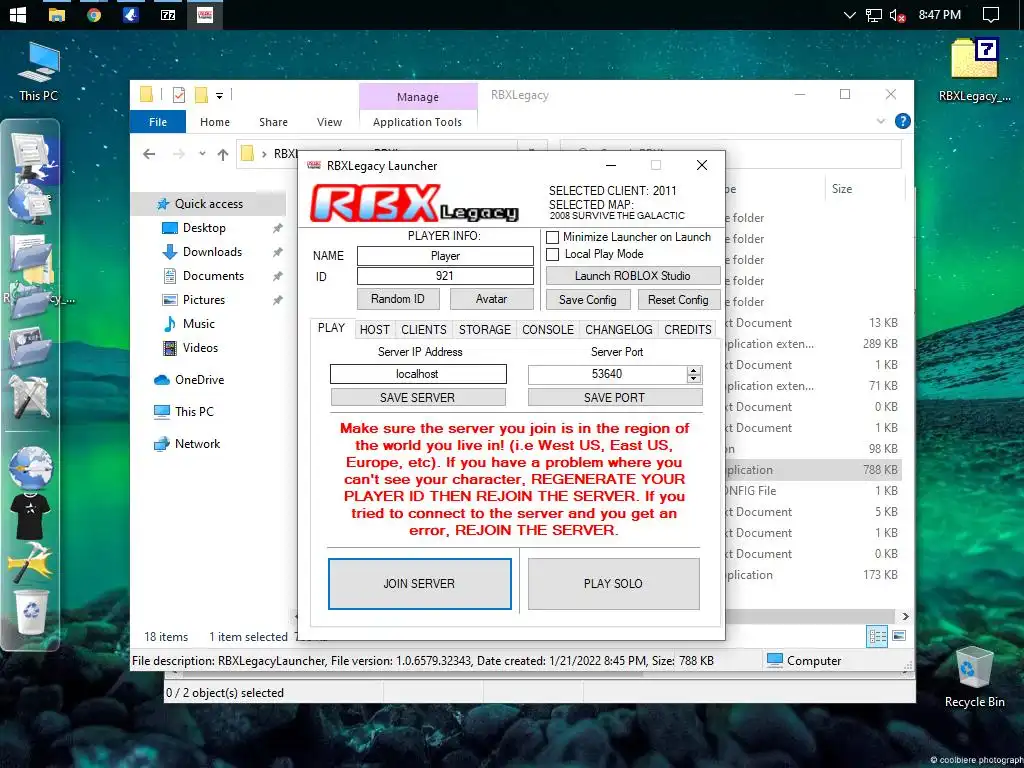Open recent locations dropdown in Explorer
The height and width of the screenshot is (768, 1024).
202,154
